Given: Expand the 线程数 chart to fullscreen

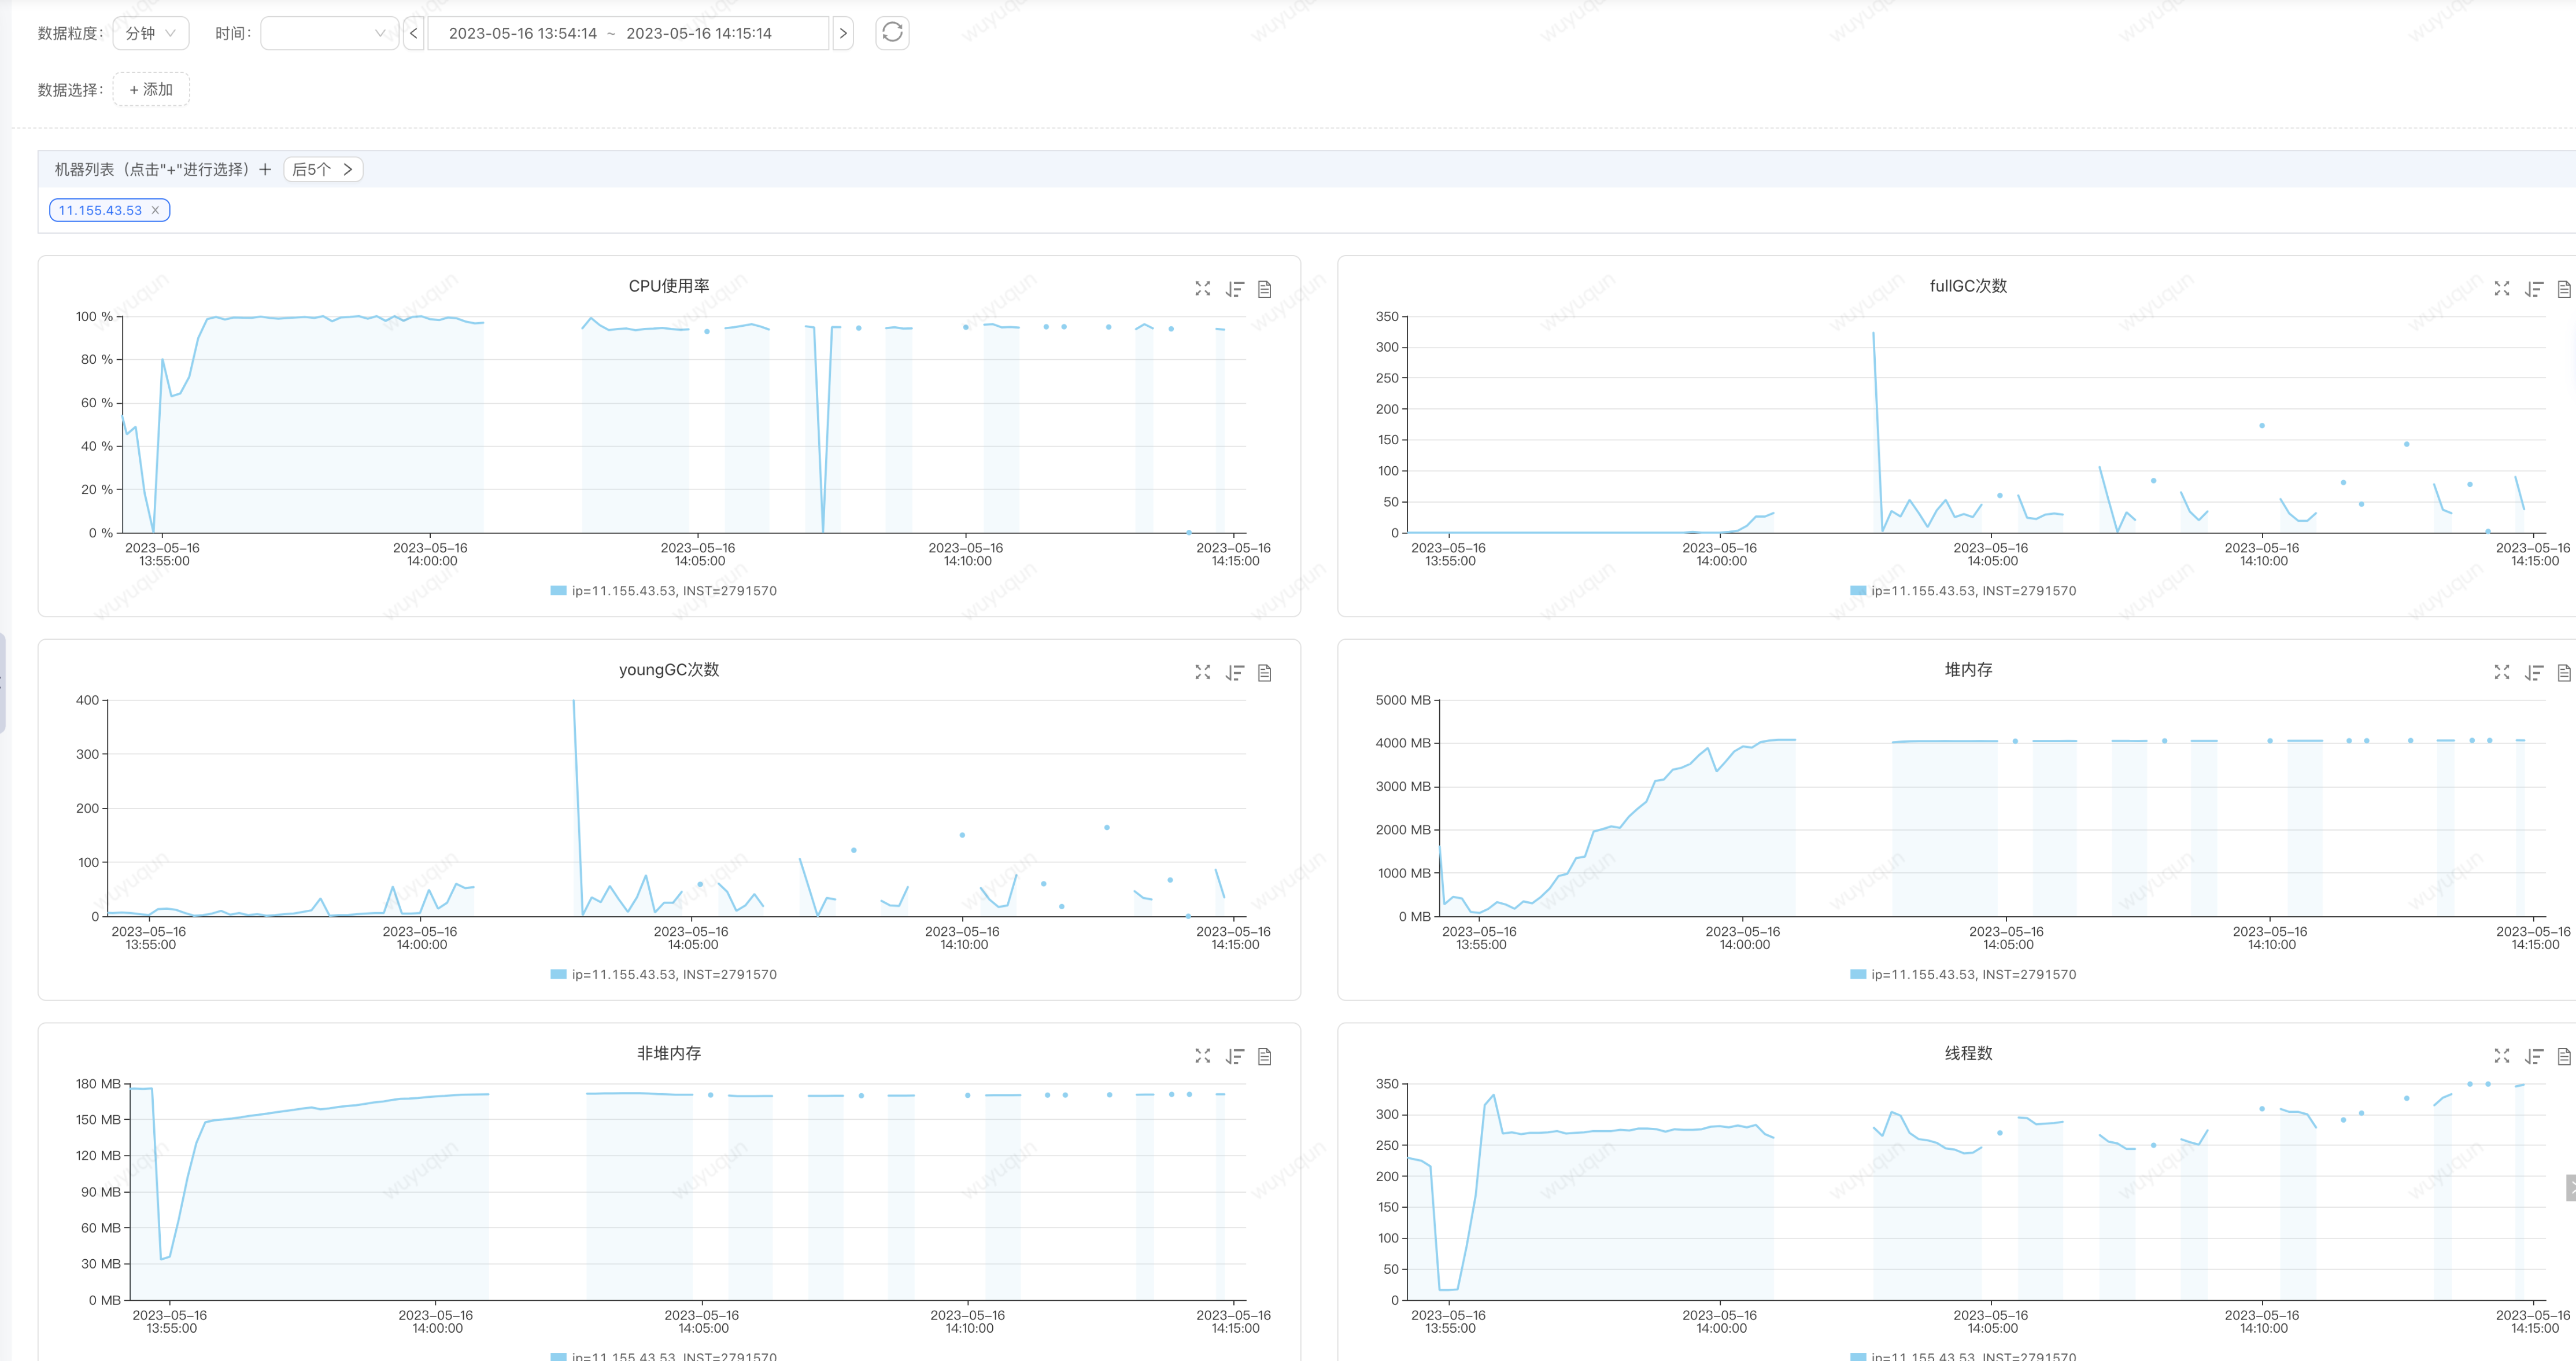Looking at the screenshot, I should (2501, 1057).
